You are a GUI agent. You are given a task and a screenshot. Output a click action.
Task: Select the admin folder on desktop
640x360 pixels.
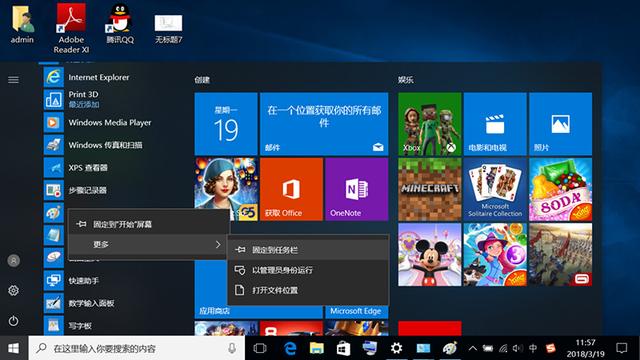(x=22, y=24)
